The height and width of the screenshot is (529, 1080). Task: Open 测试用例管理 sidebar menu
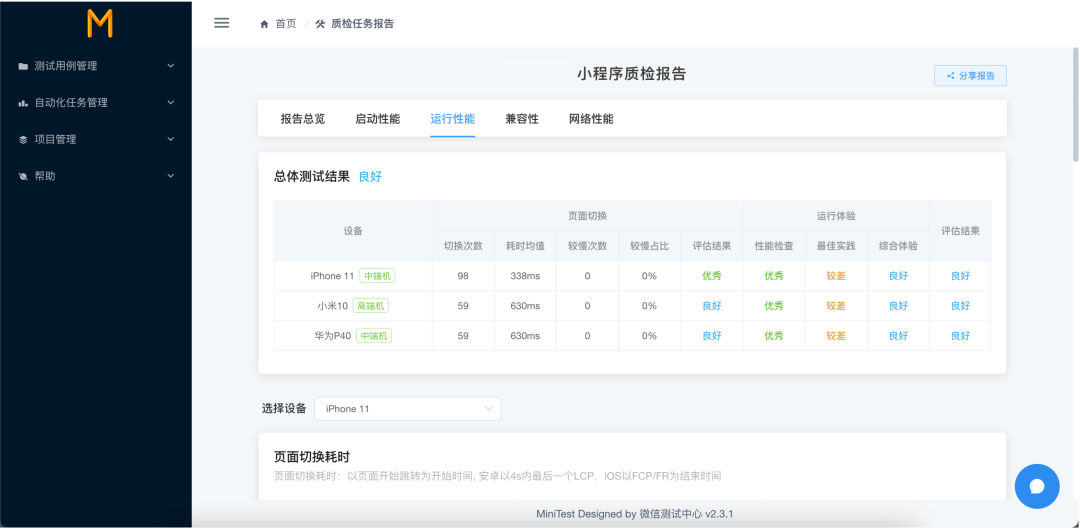pos(96,66)
